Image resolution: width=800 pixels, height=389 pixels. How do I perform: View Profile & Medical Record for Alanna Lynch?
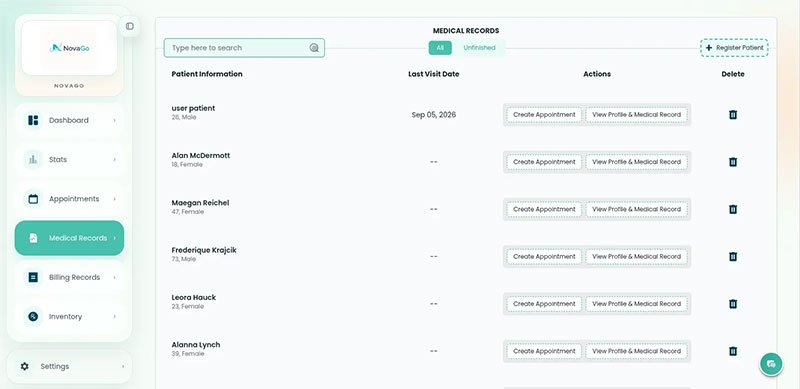tap(636, 351)
